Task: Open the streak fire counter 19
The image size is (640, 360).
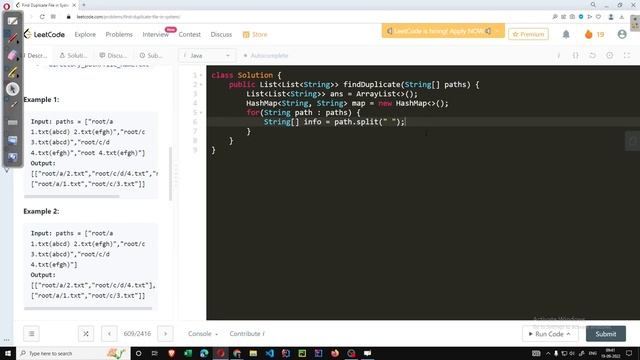Action: point(594,35)
